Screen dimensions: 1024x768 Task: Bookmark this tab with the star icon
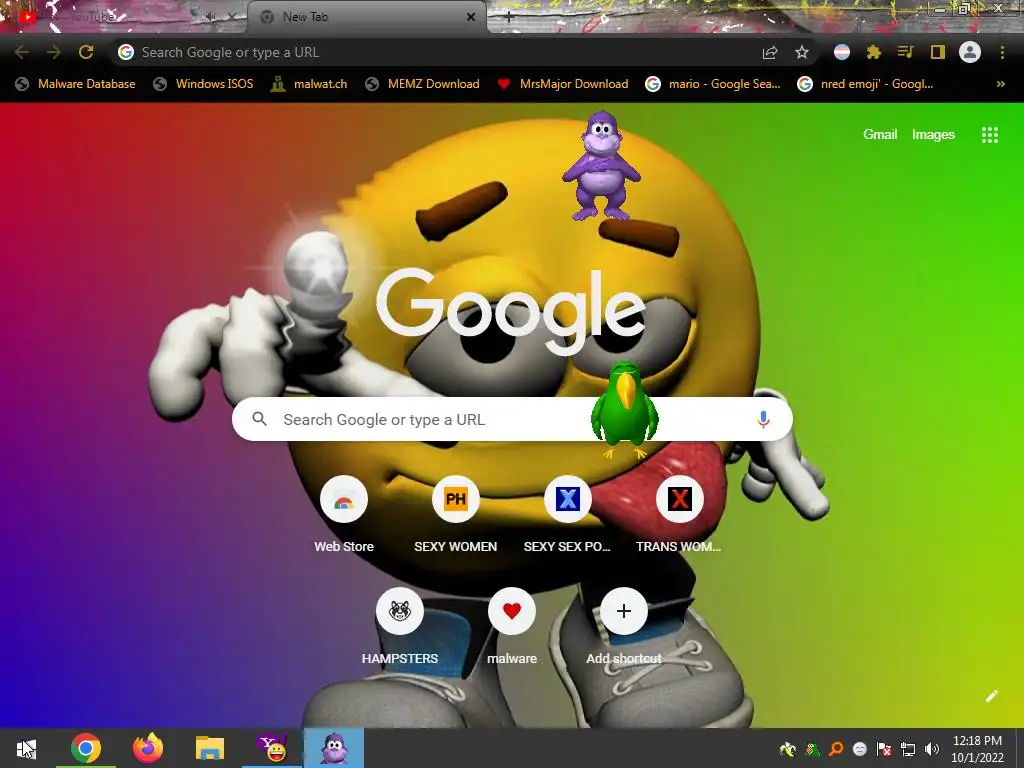(802, 52)
